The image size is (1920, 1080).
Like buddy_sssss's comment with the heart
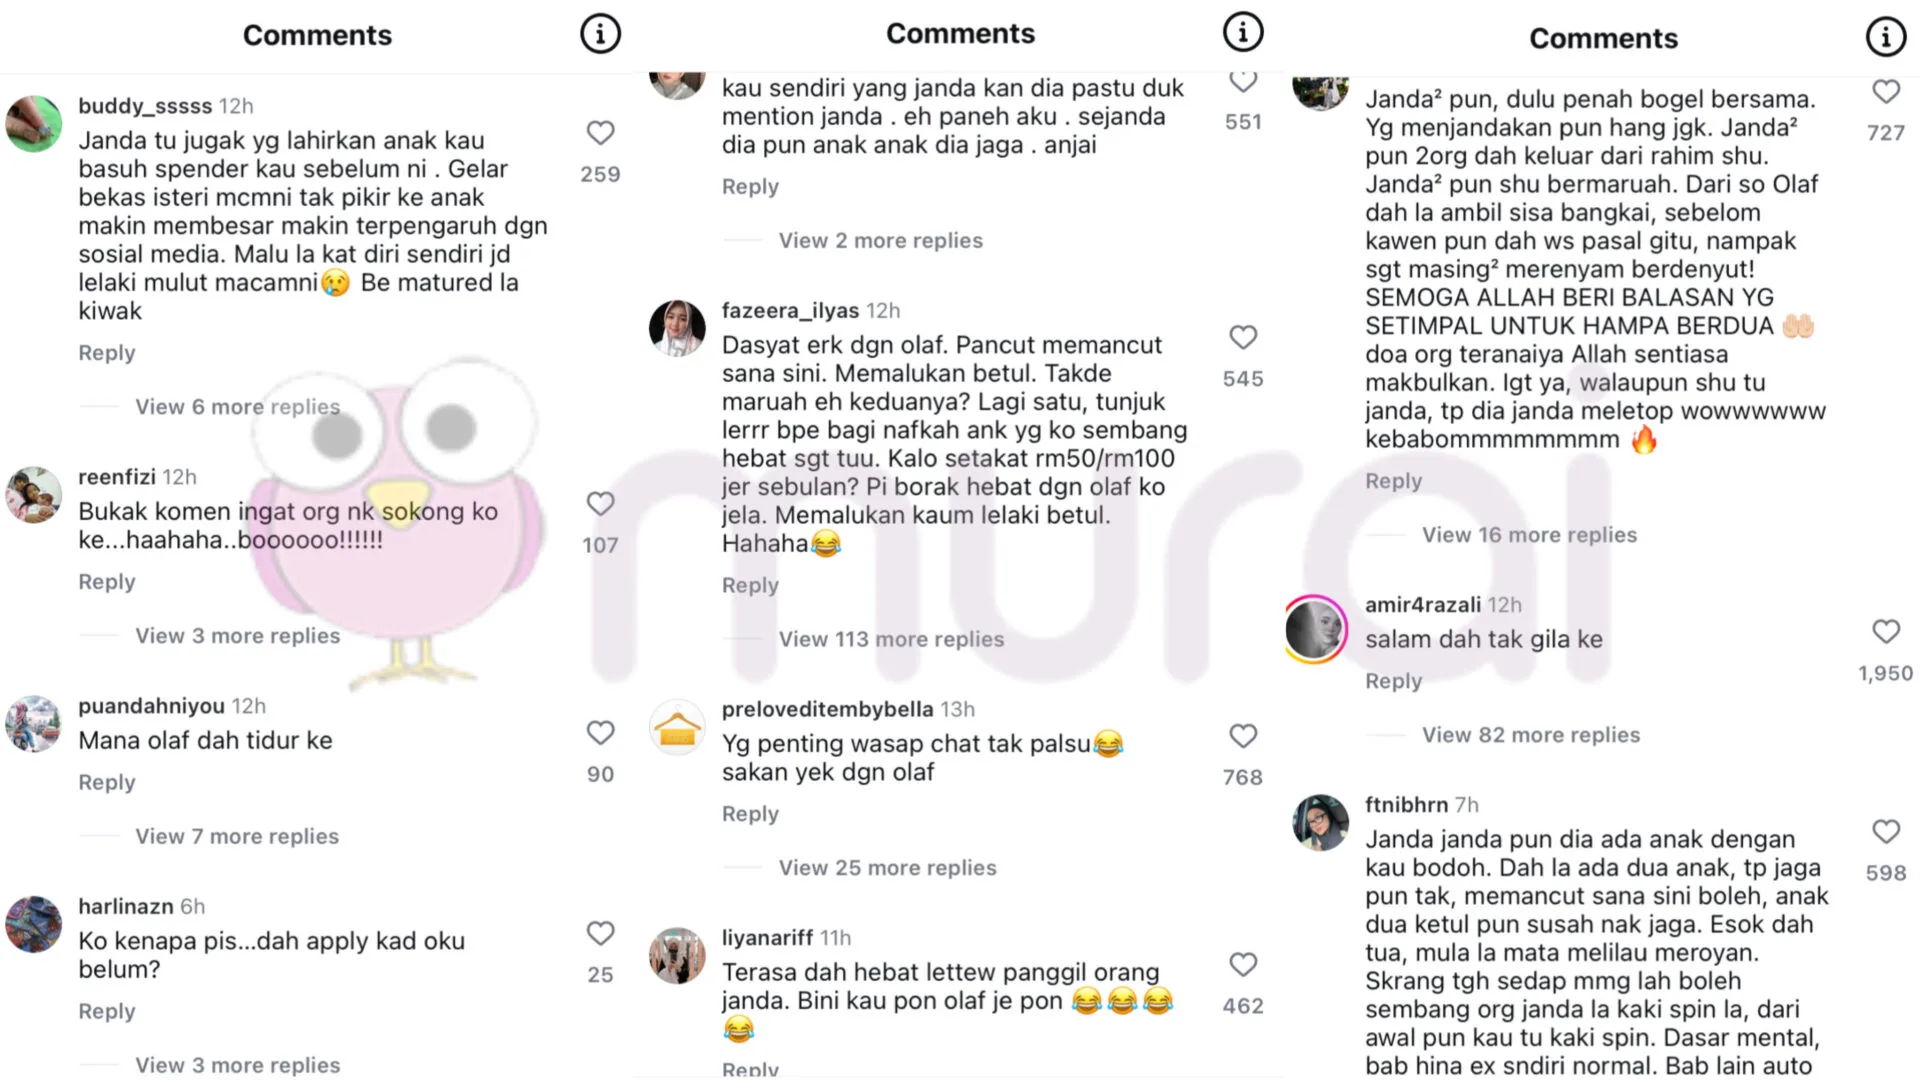pos(600,132)
